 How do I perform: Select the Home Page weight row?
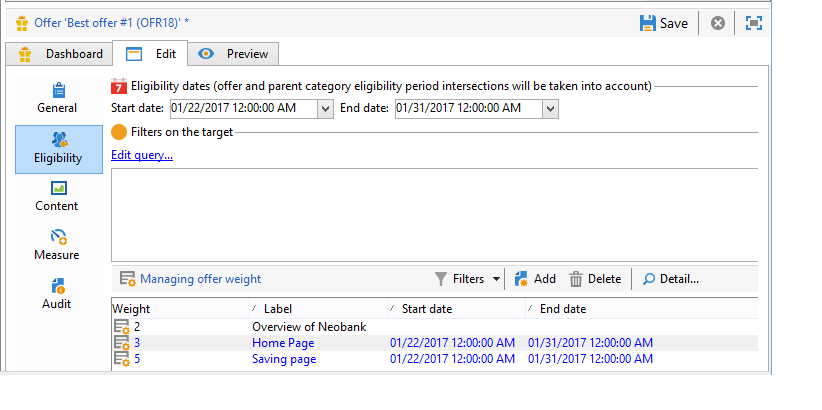(435, 343)
